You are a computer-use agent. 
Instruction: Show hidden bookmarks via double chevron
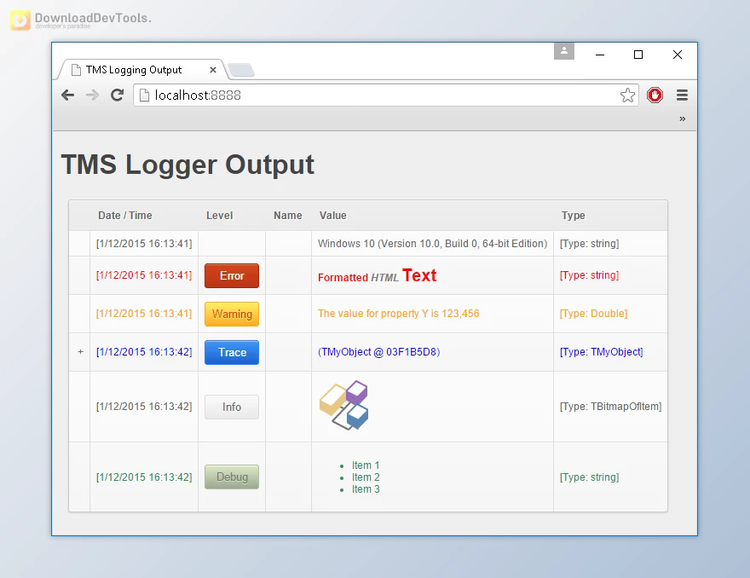pyautogui.click(x=682, y=119)
